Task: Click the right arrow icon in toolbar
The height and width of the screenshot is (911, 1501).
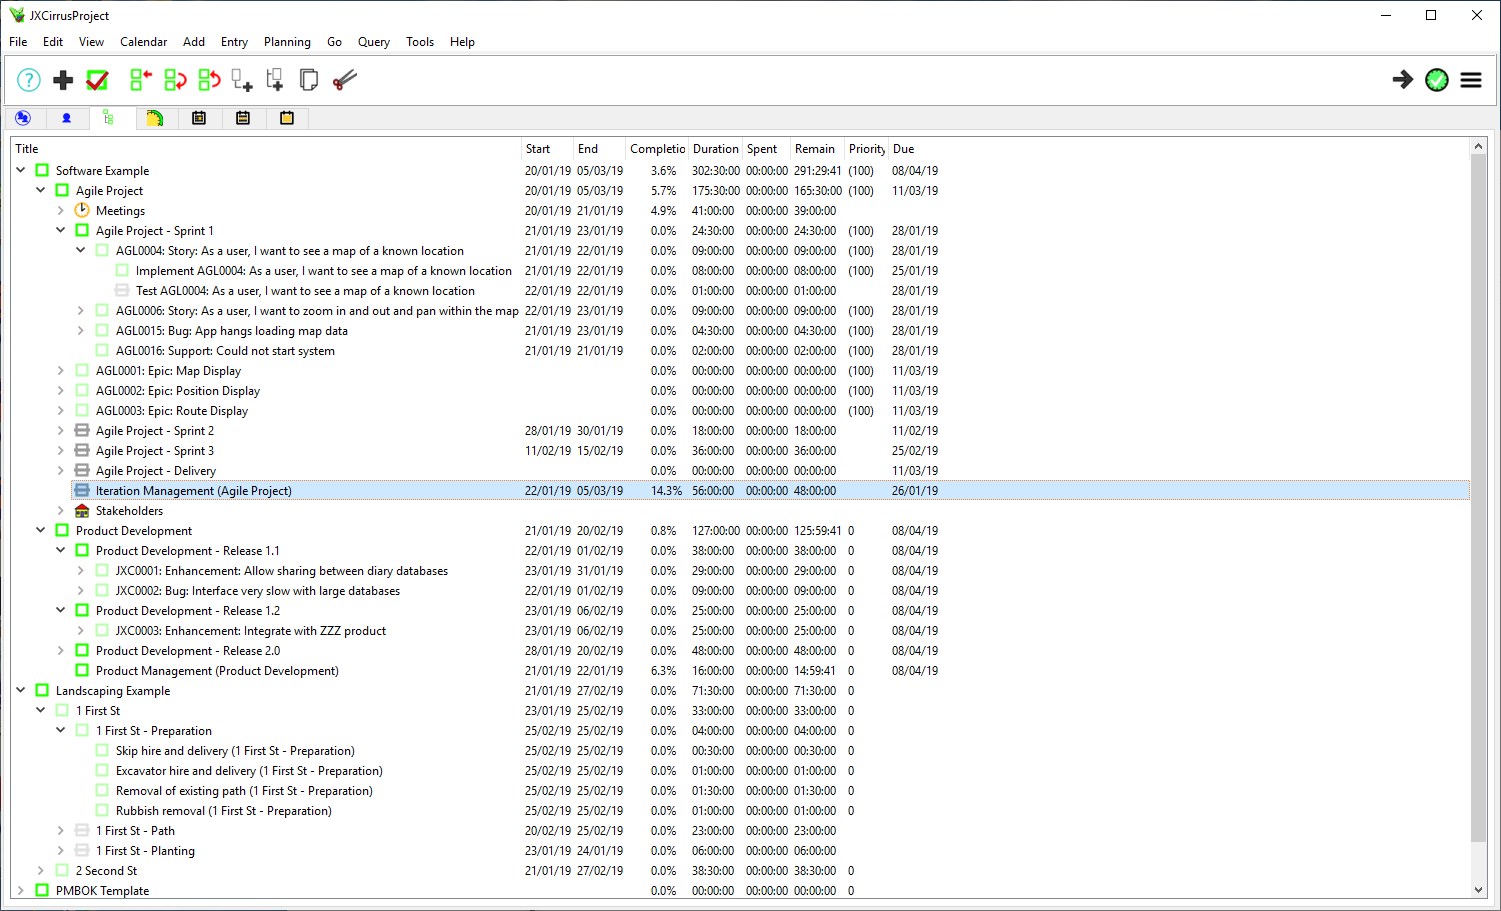Action: 1403,80
